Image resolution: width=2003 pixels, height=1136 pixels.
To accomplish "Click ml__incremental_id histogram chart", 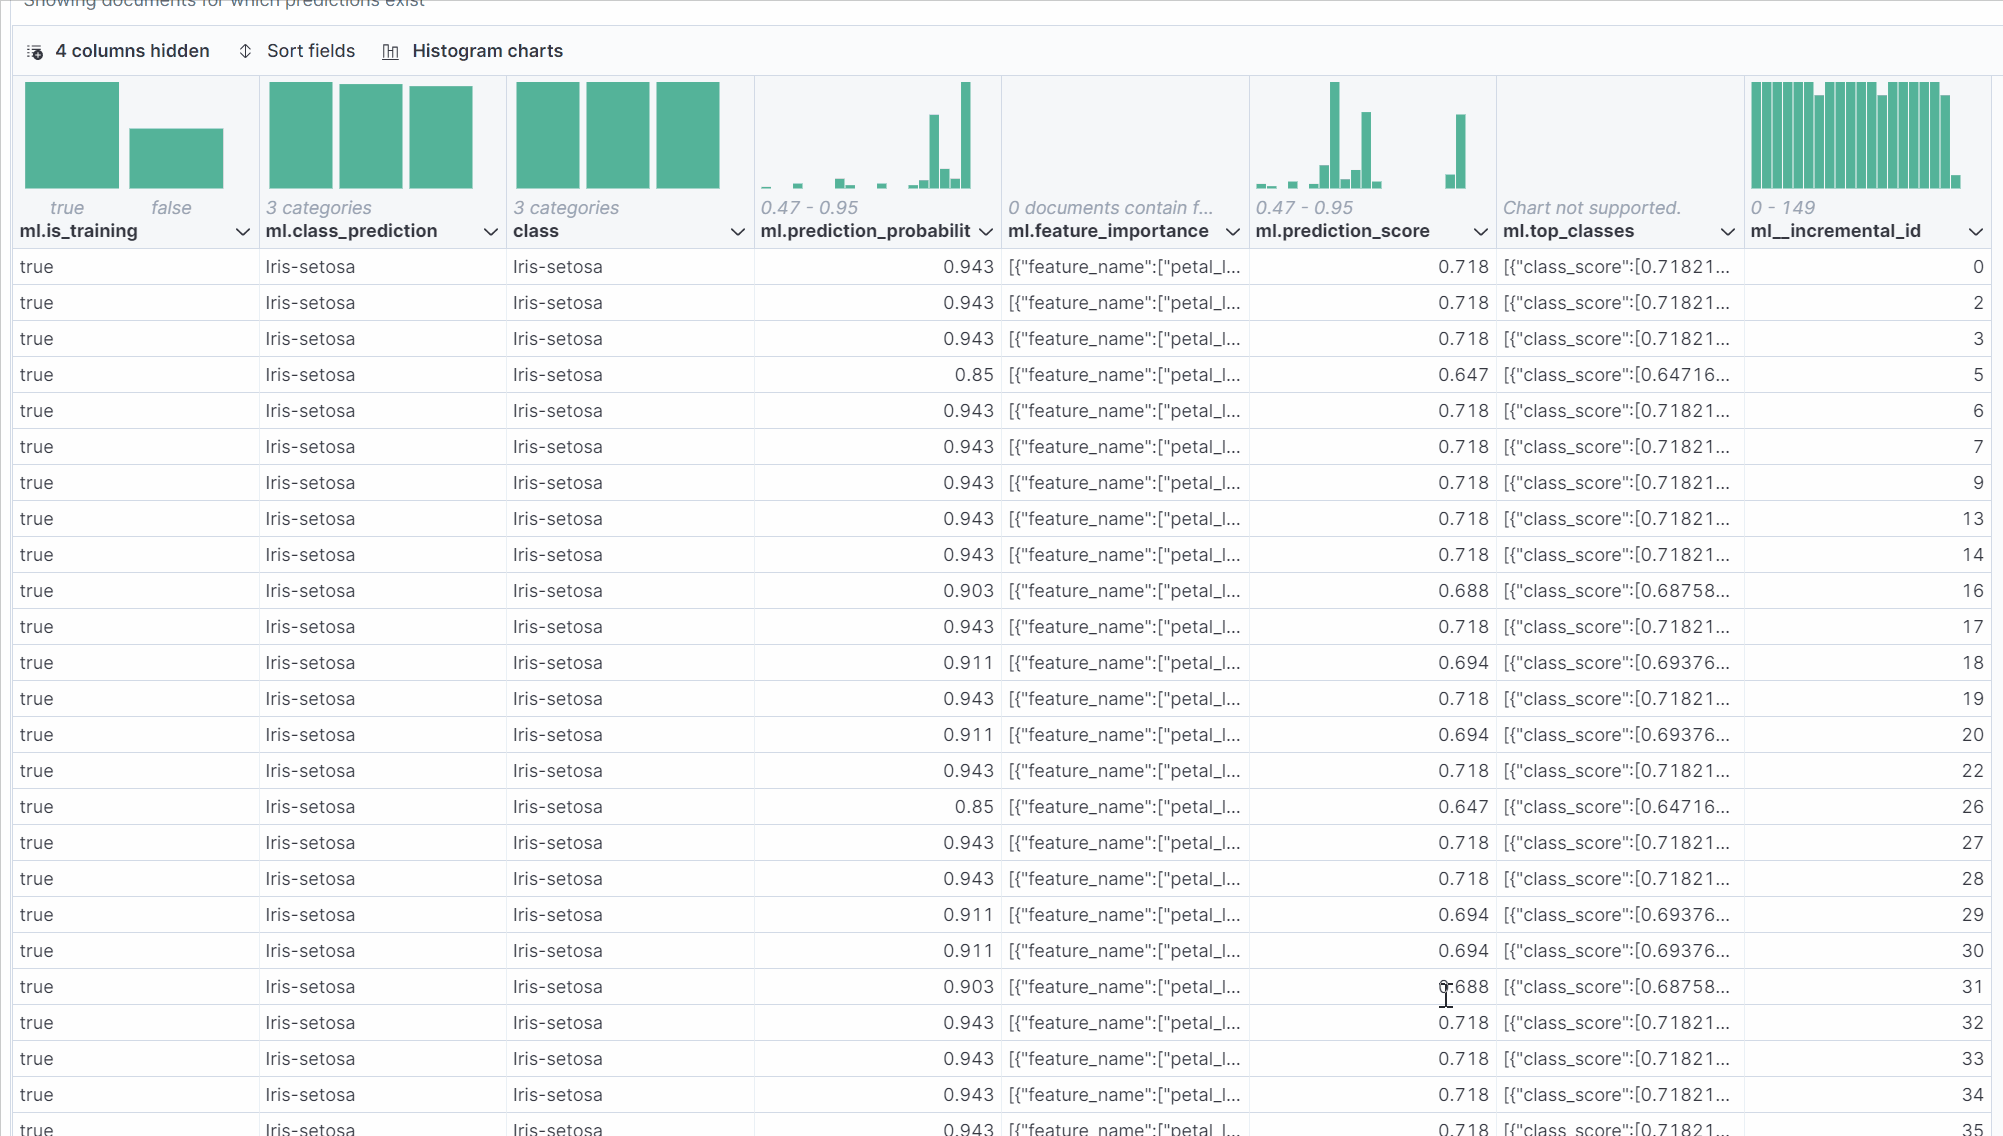I will [x=1855, y=135].
